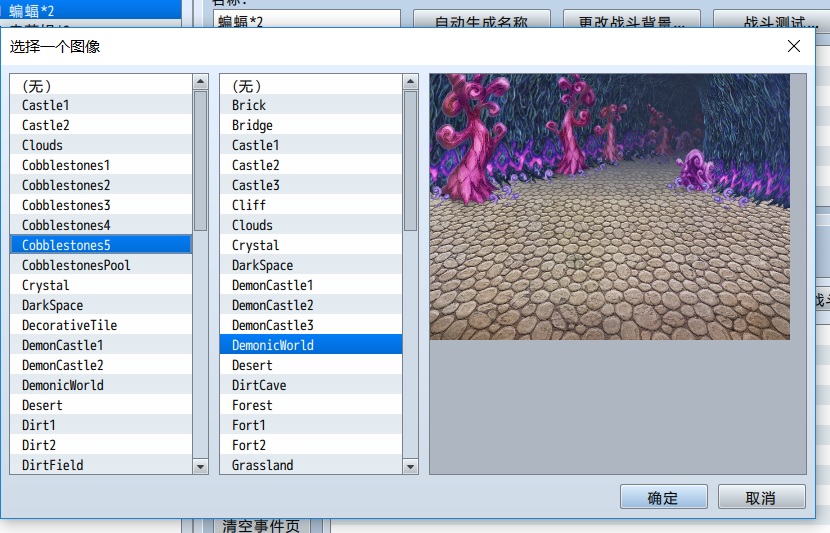Choose DirtField in the left list

[x=101, y=465]
